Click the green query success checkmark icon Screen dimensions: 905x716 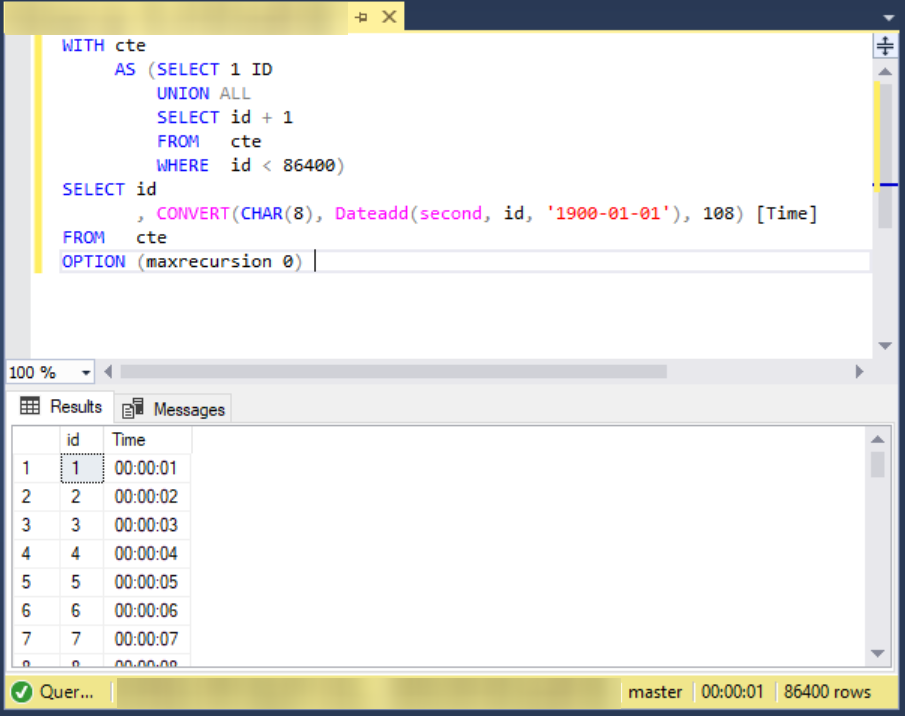pos(22,692)
